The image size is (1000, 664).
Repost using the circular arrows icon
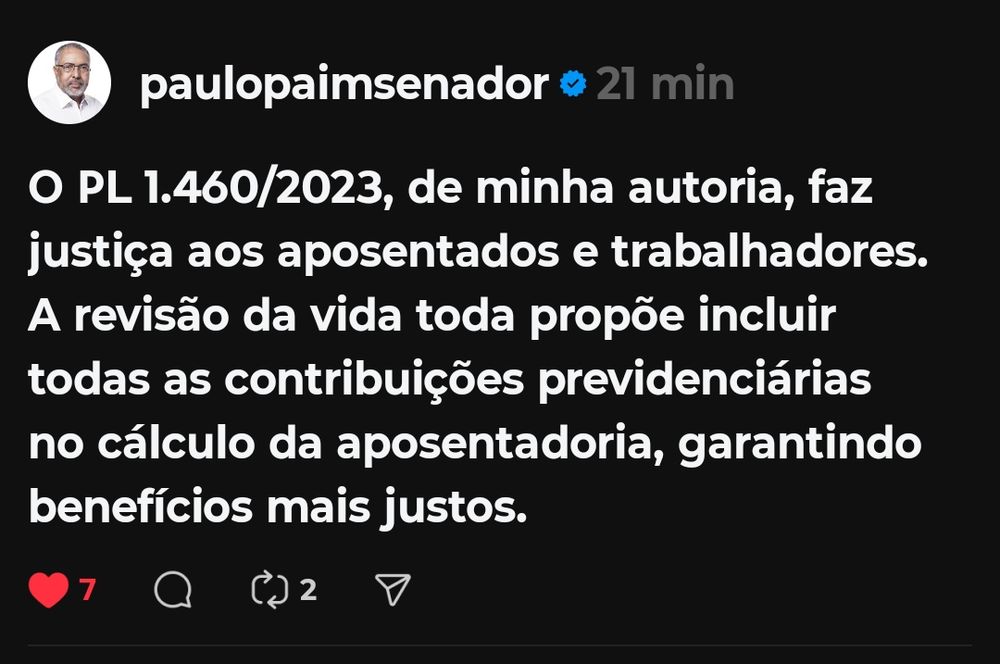270,589
